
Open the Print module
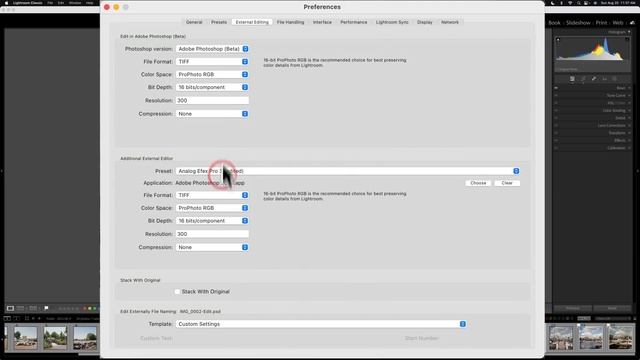click(601, 23)
